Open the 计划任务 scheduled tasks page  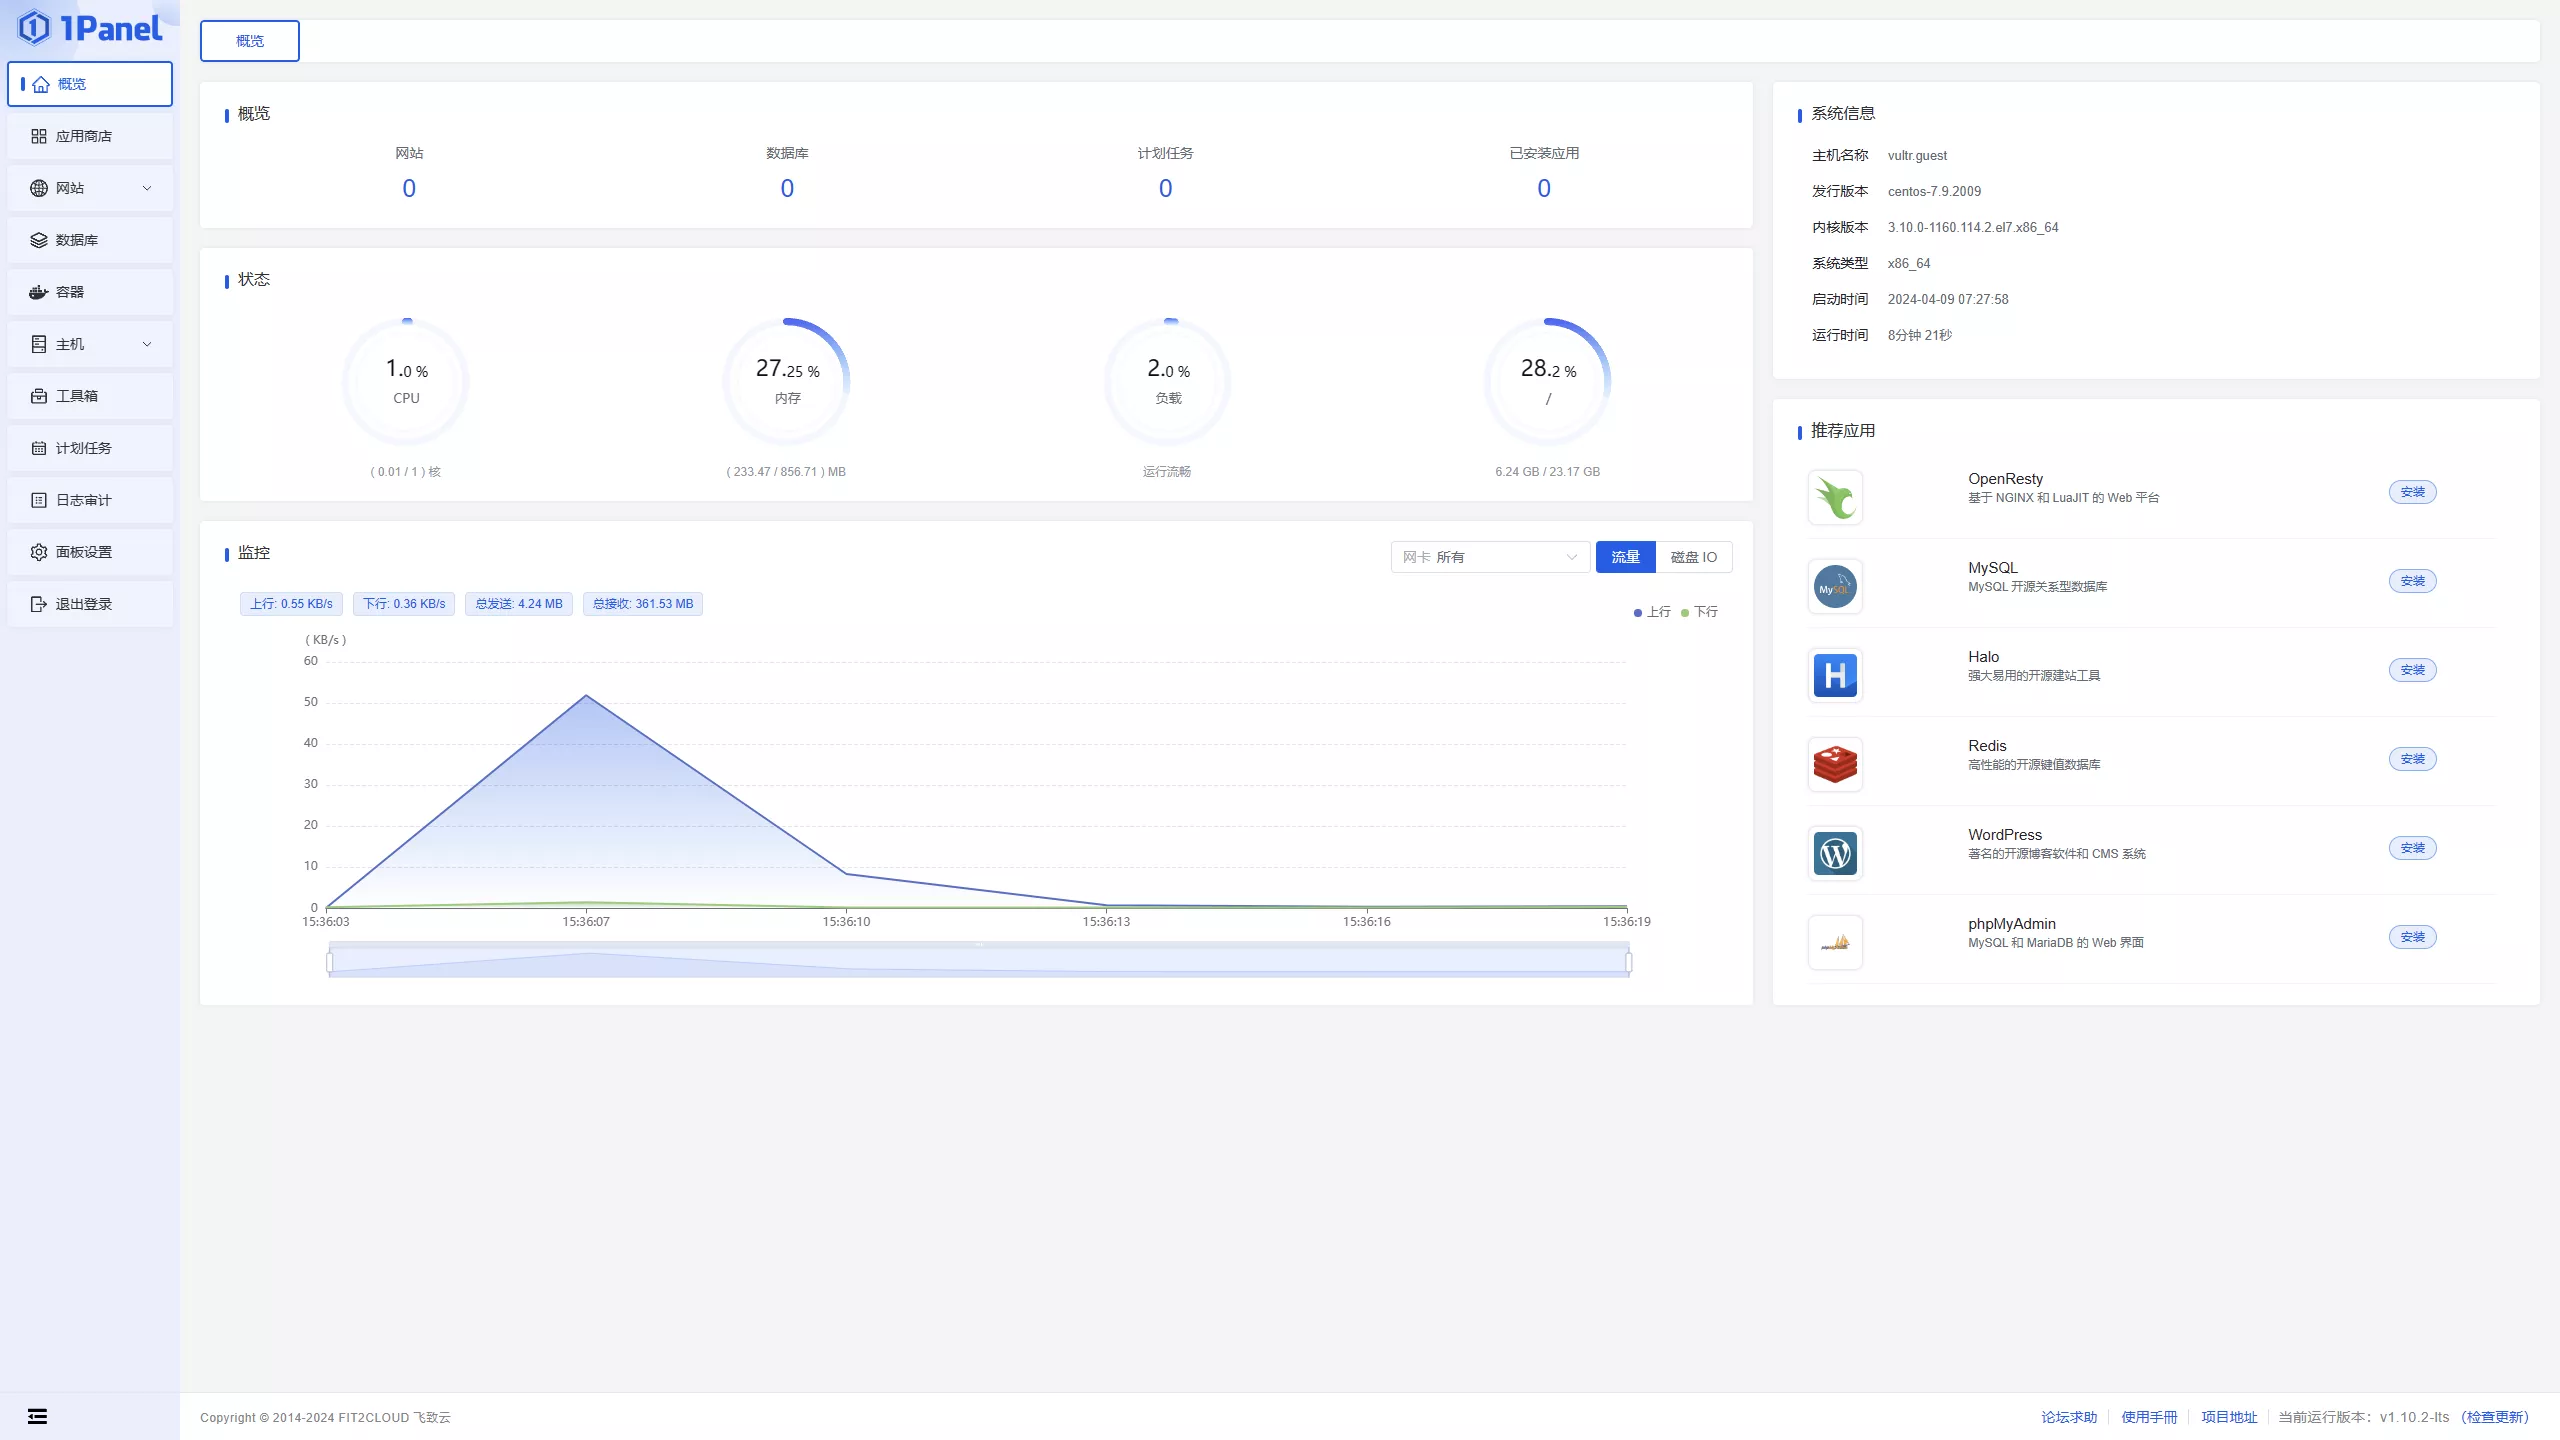[x=88, y=448]
